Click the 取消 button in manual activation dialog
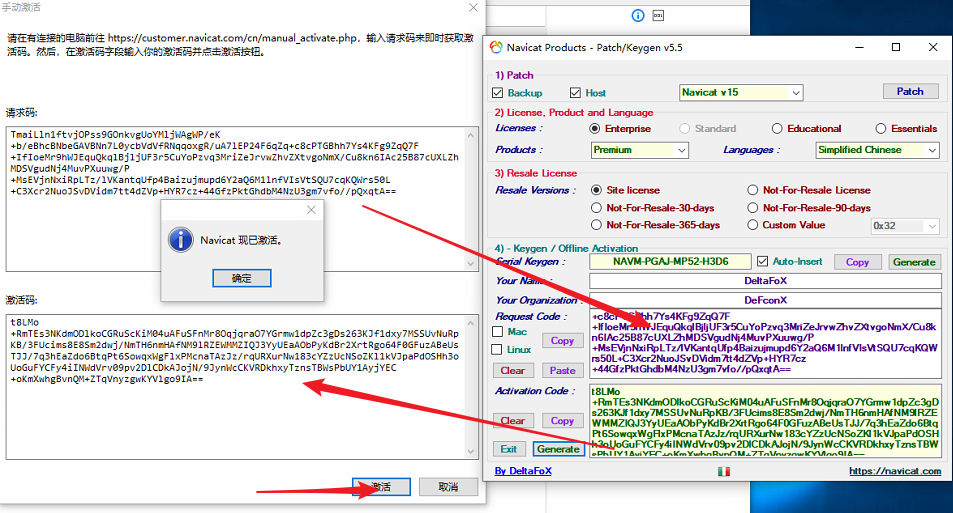This screenshot has height=513, width=953. 448,487
